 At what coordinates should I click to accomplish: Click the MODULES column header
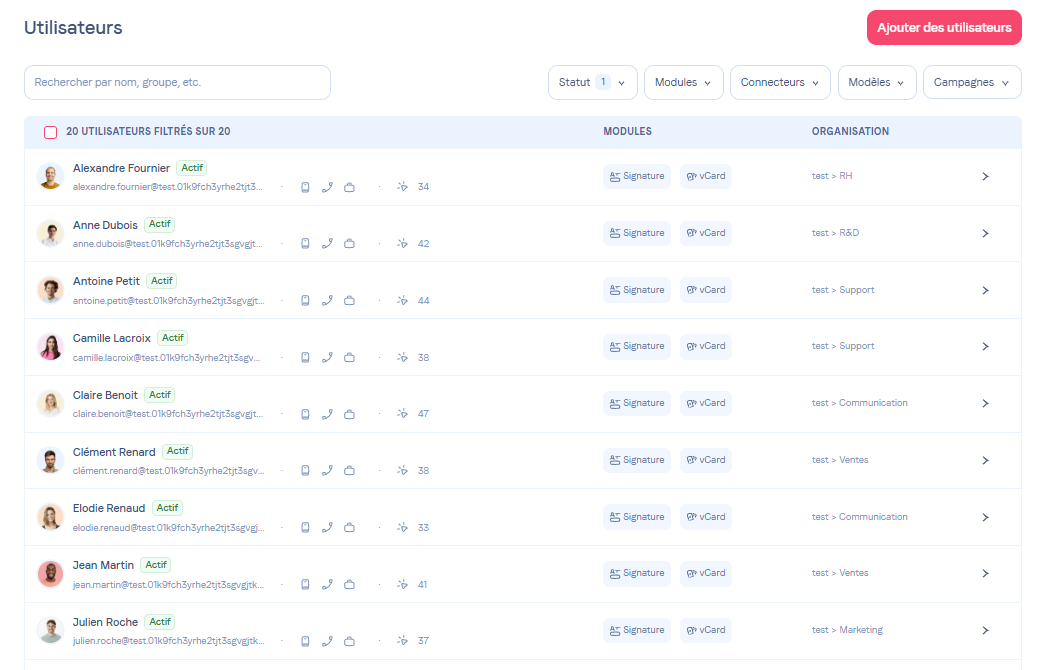(x=627, y=132)
